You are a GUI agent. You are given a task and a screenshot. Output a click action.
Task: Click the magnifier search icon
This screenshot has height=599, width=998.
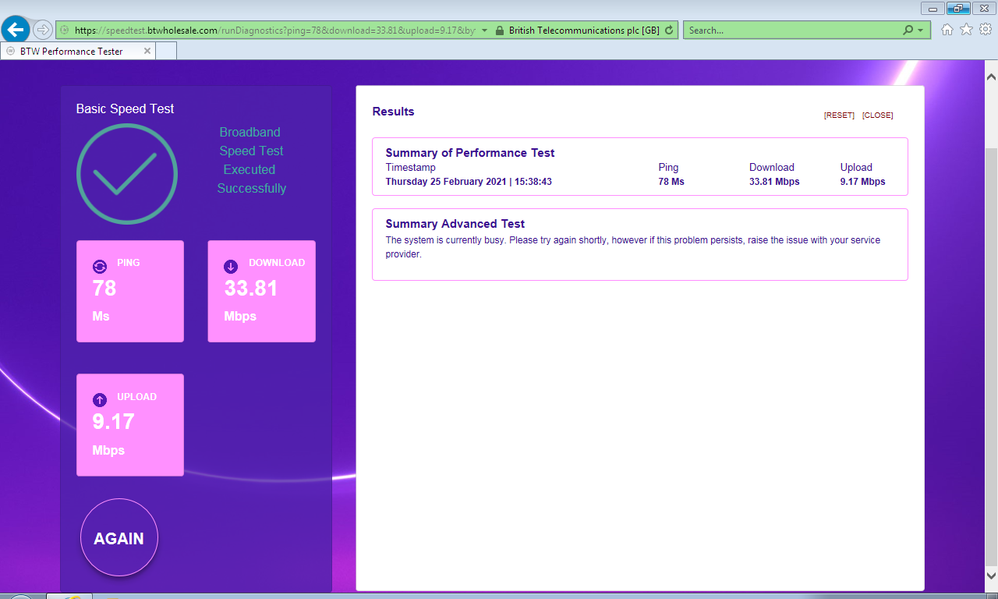coord(908,30)
